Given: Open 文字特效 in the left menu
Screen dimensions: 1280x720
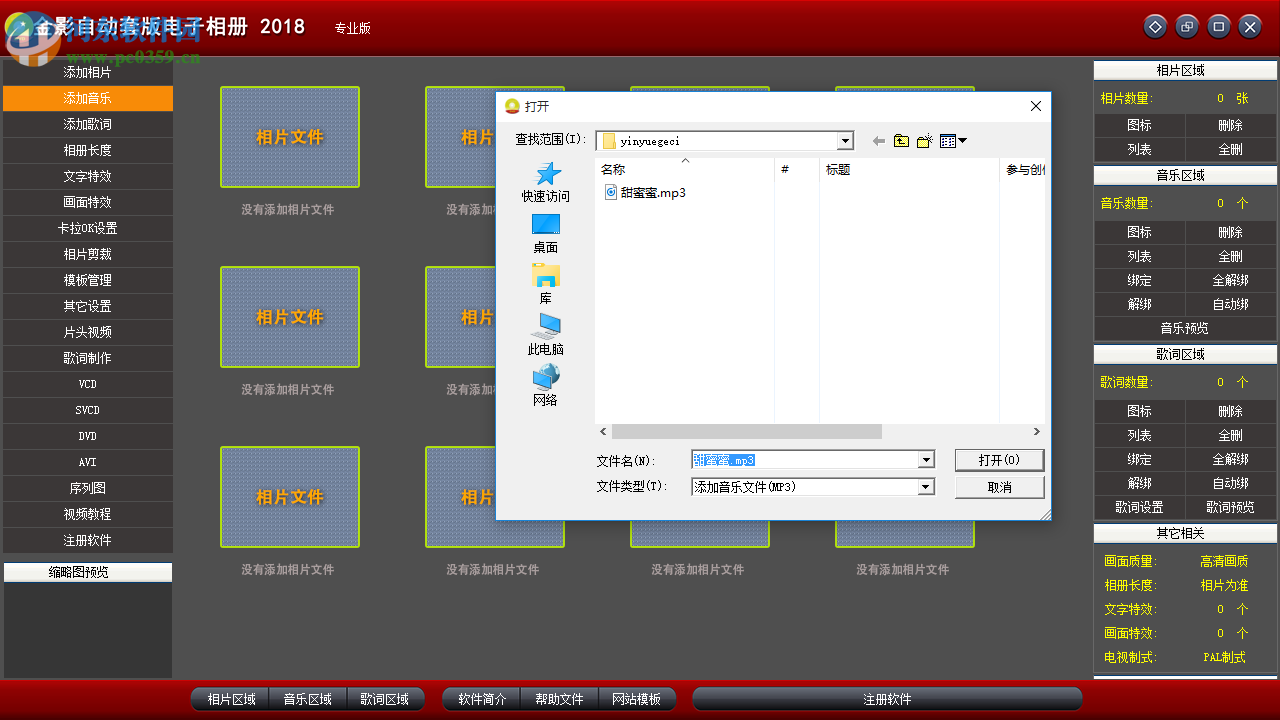Looking at the screenshot, I should (x=88, y=176).
